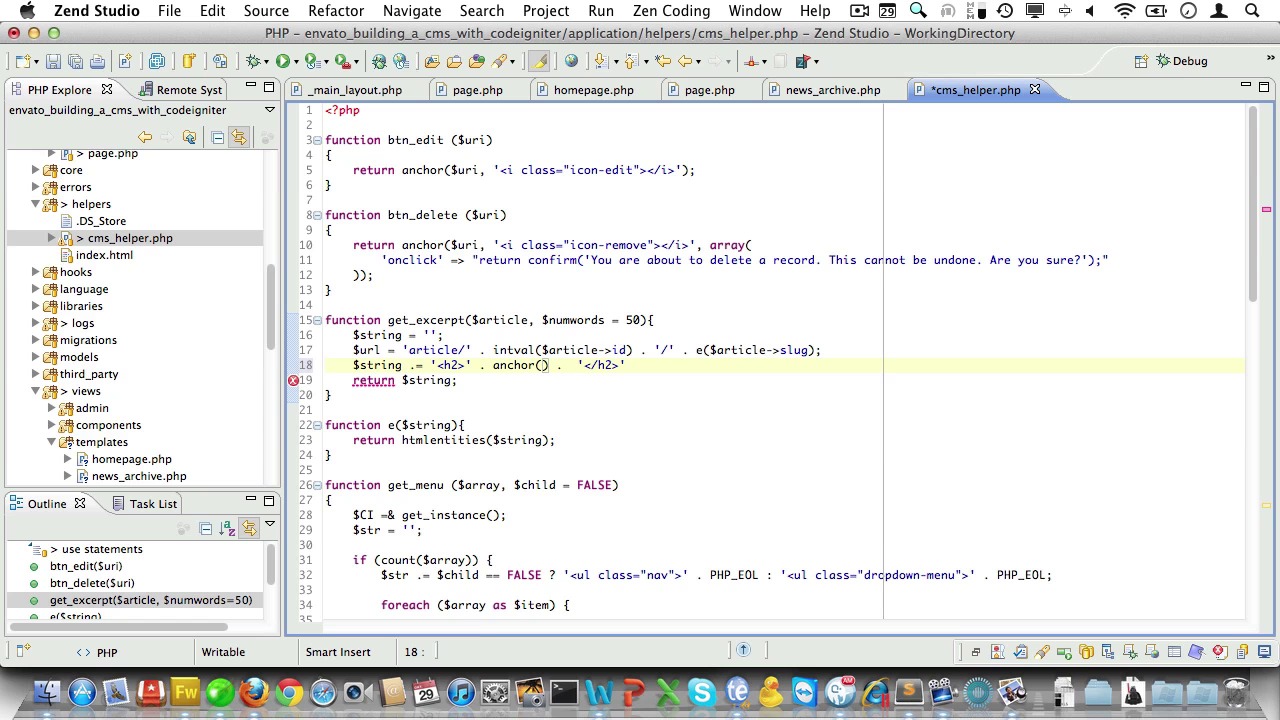This screenshot has width=1280, height=720.
Task: Select index.html in helpers folder
Action: 104,255
